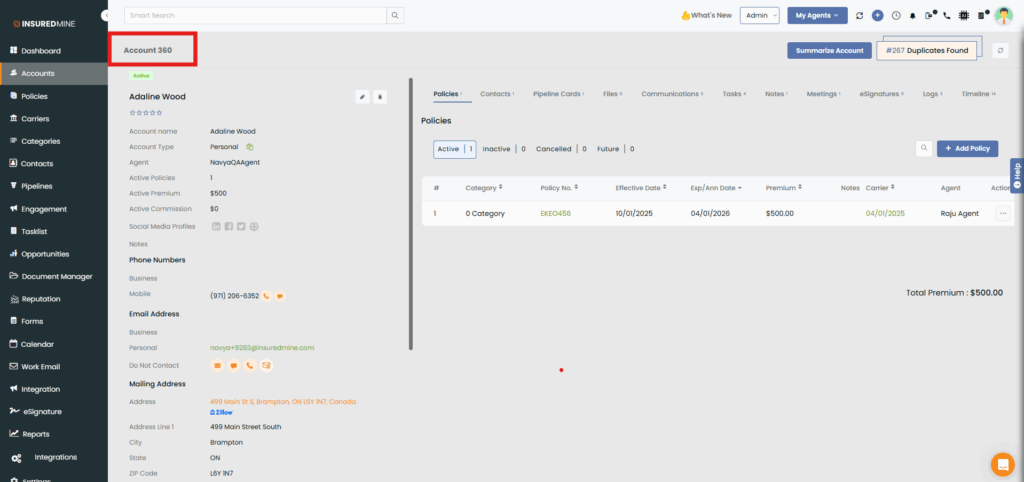Viewport: 1024px width, 482px height.
Task: Click the Add Policy button
Action: pyautogui.click(x=967, y=148)
